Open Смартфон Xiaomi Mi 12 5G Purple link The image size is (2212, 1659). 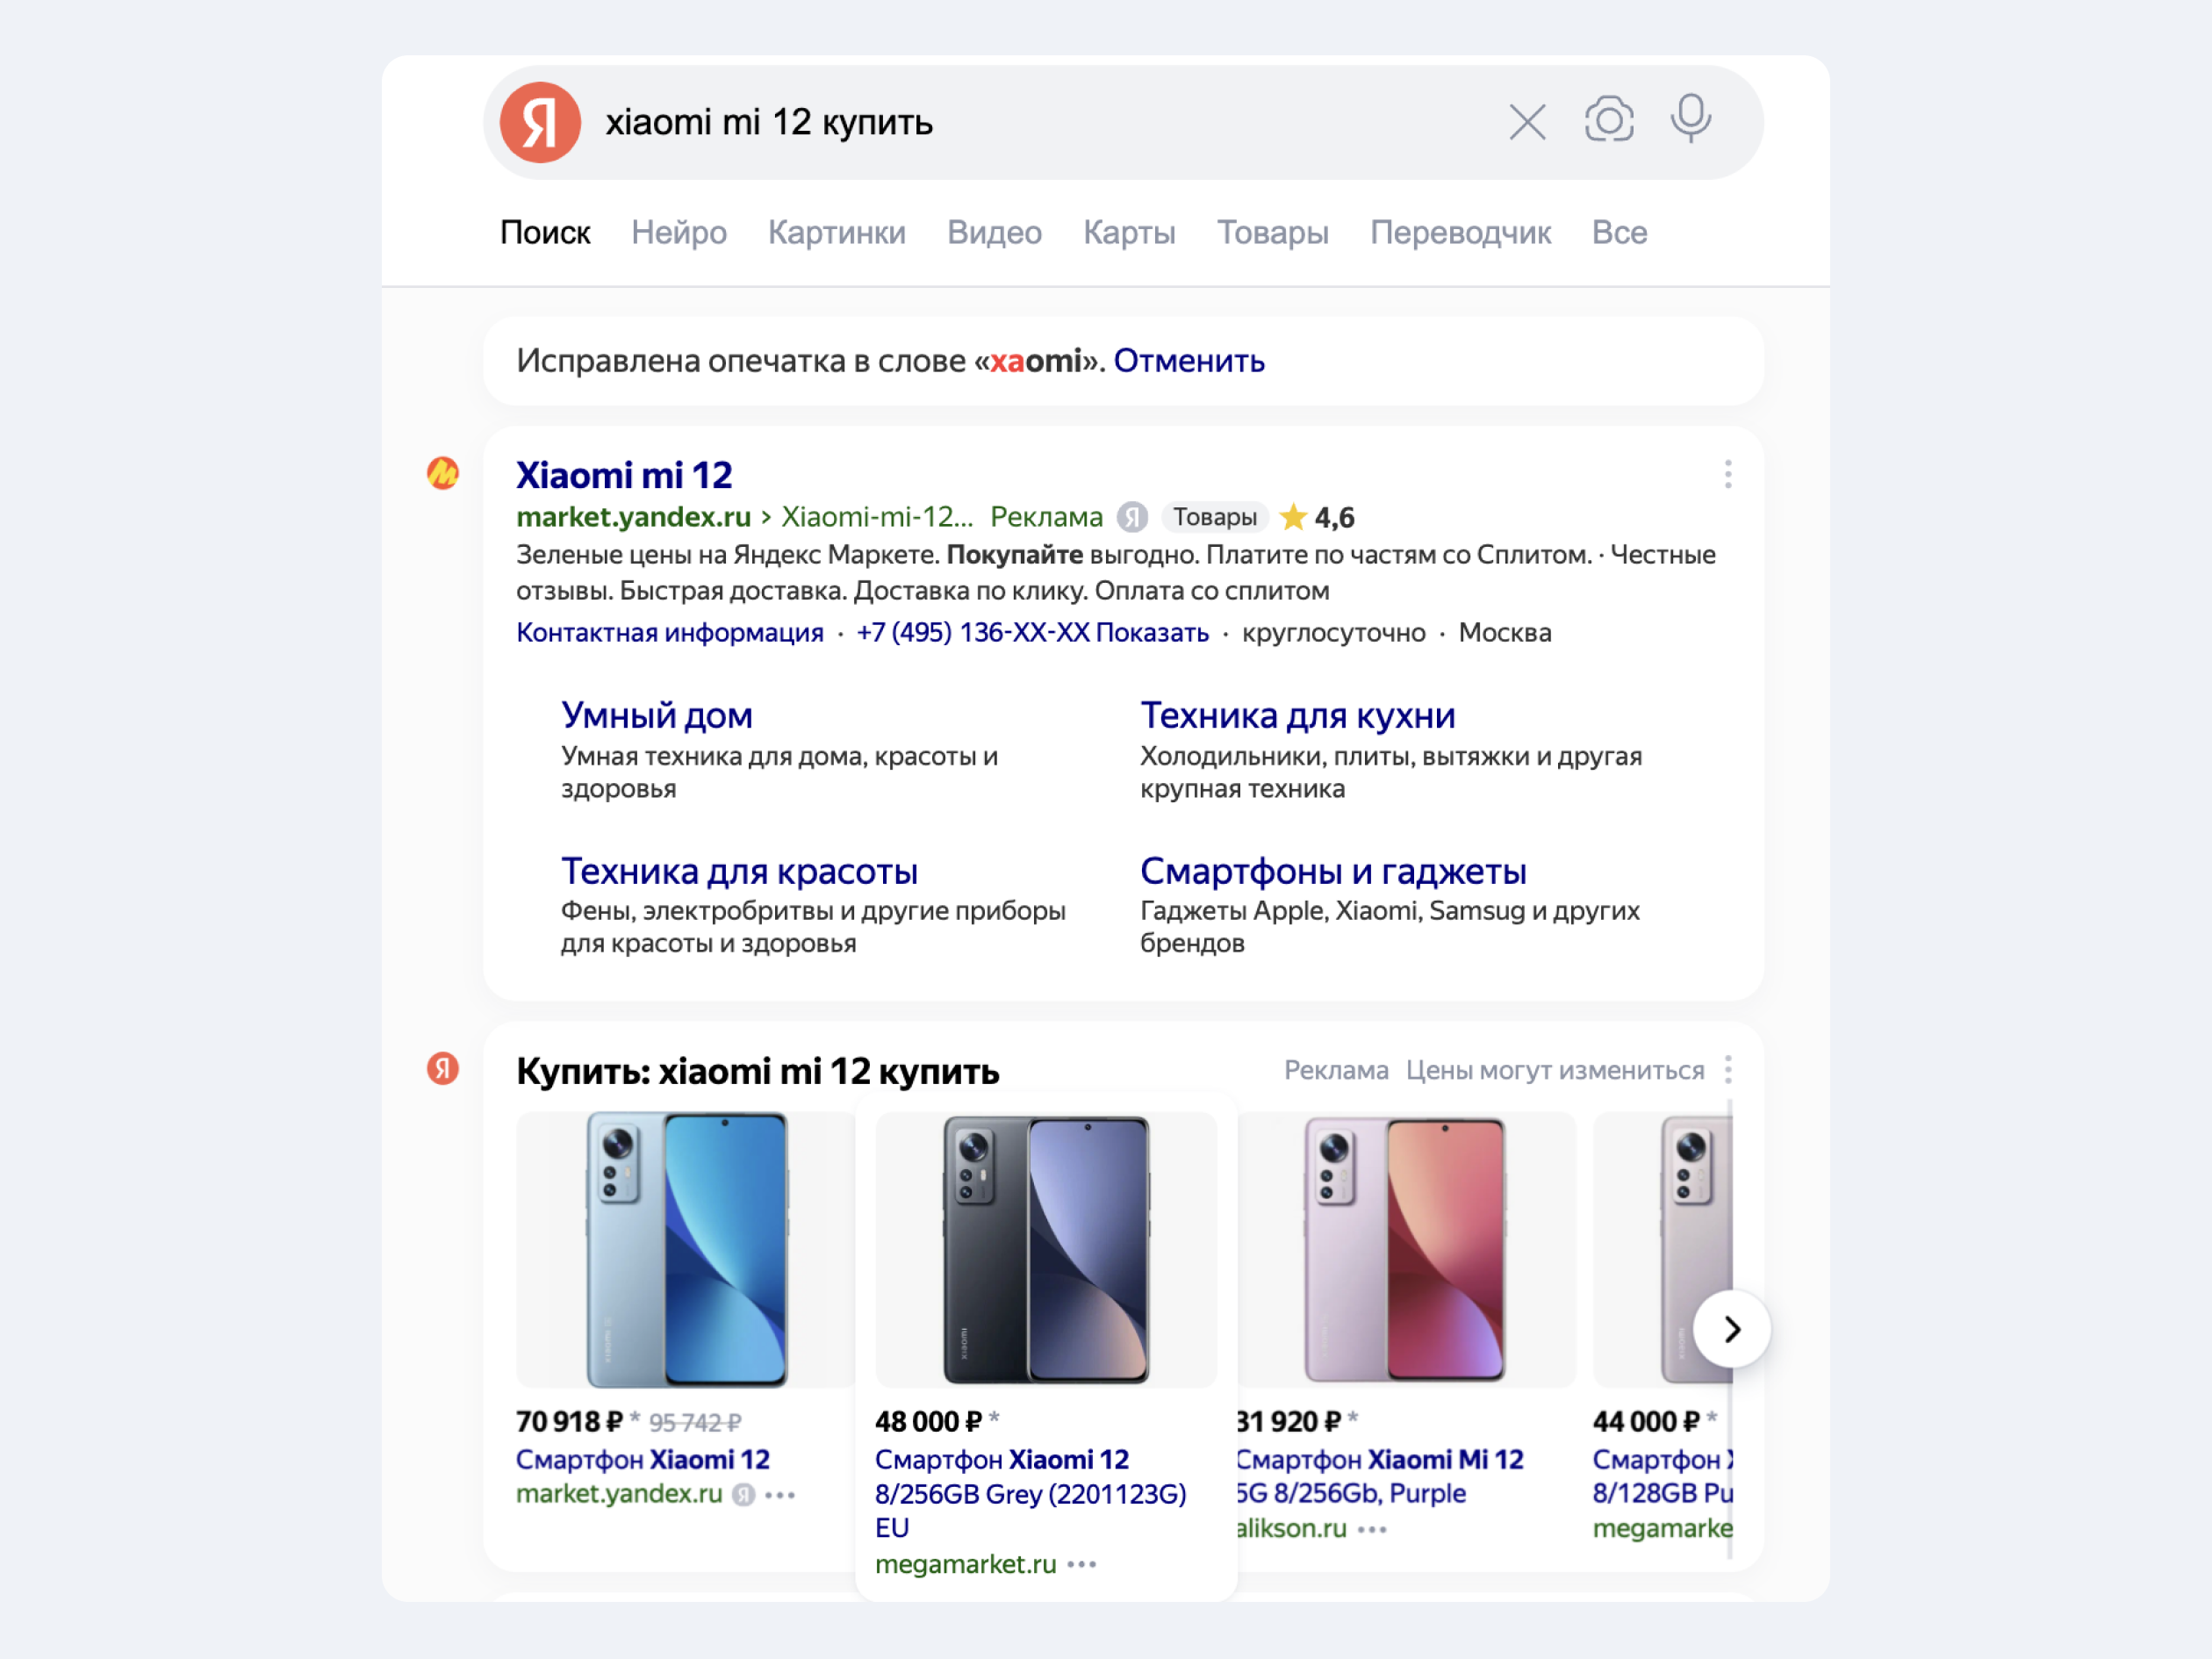click(x=1379, y=1476)
